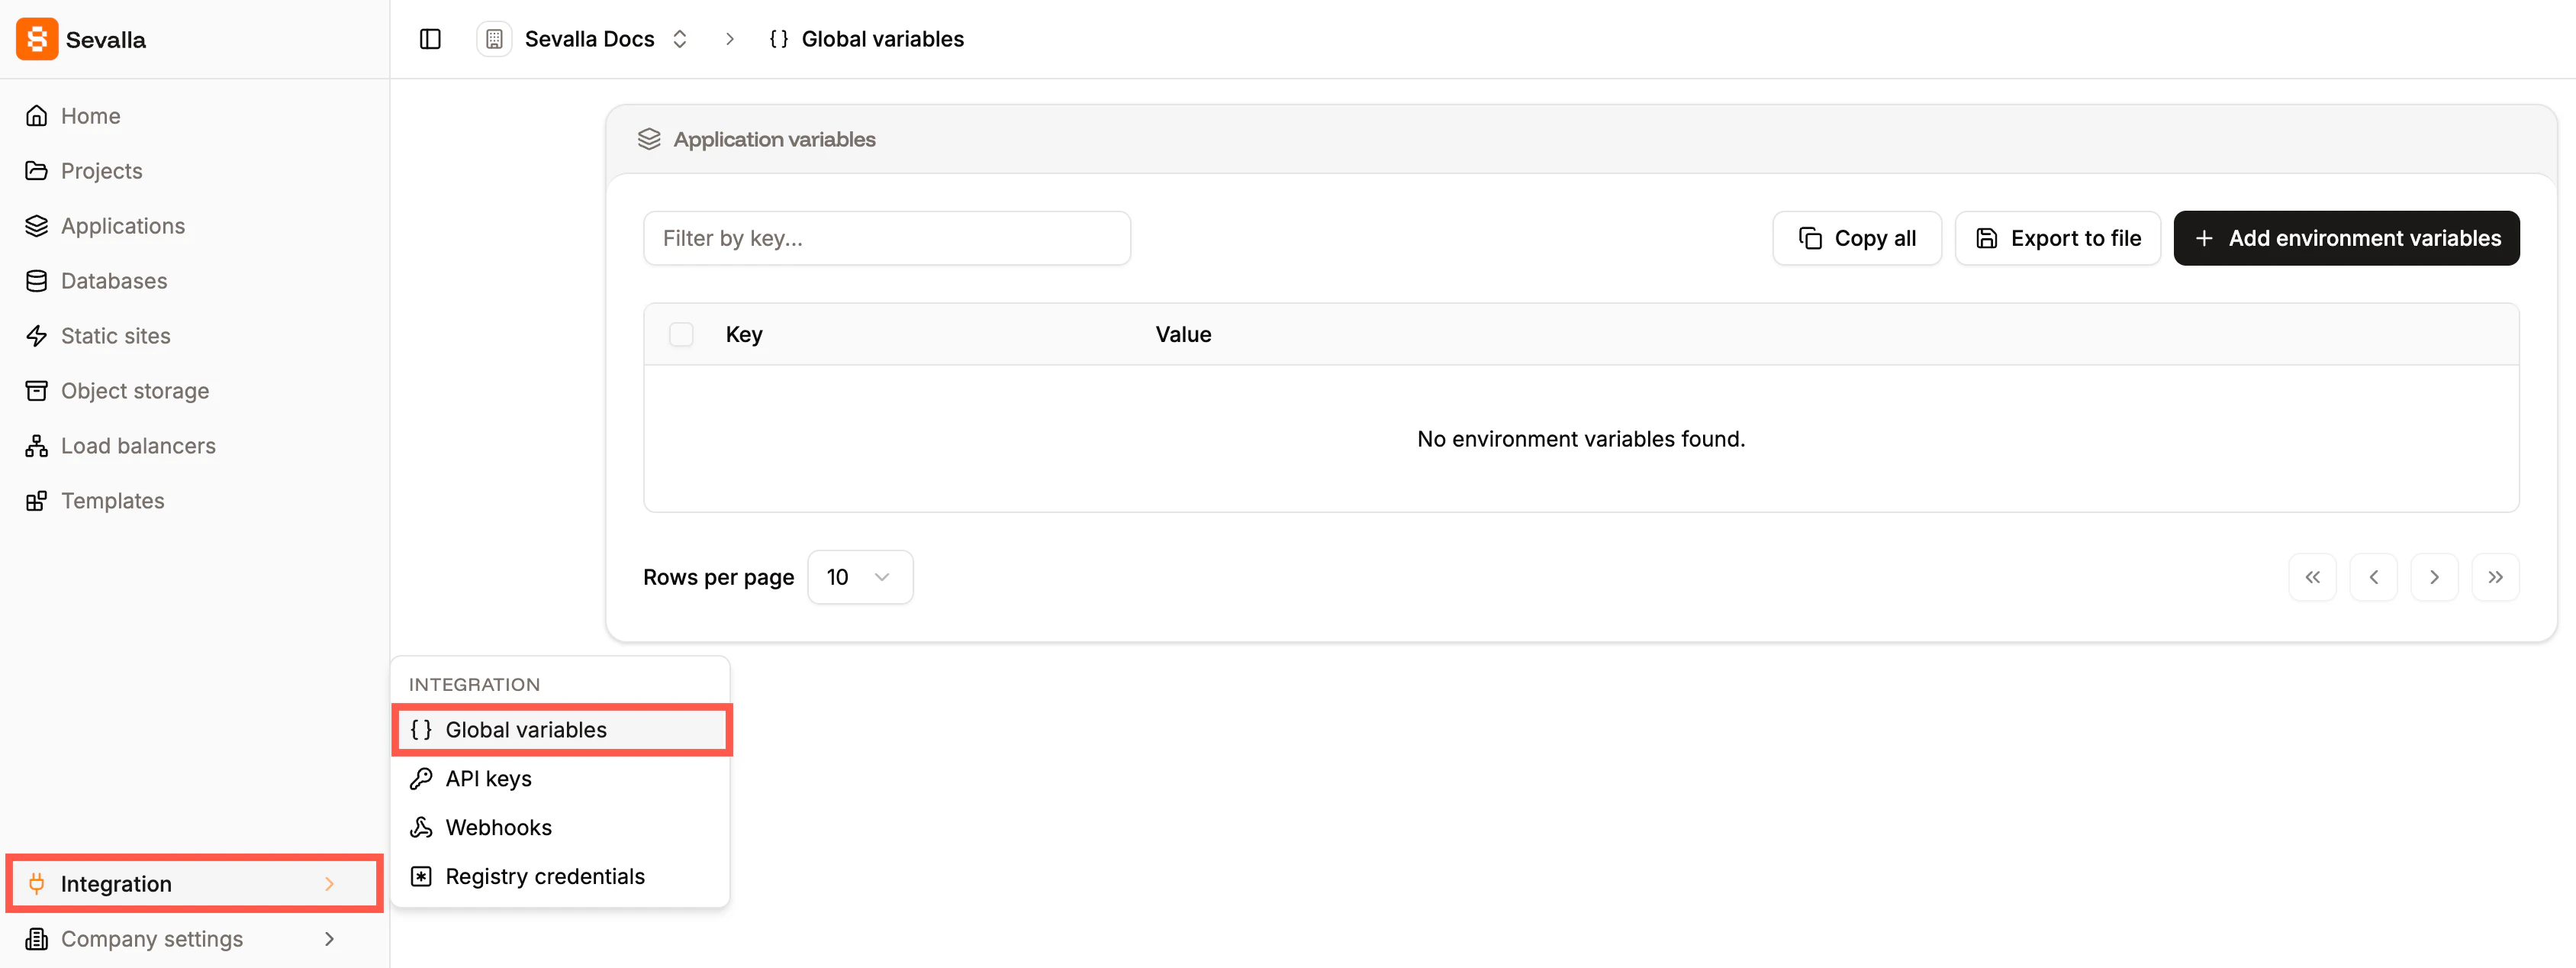Click the Registry credentials asterisk icon
Screen dimensions: 2576x968
[421, 877]
